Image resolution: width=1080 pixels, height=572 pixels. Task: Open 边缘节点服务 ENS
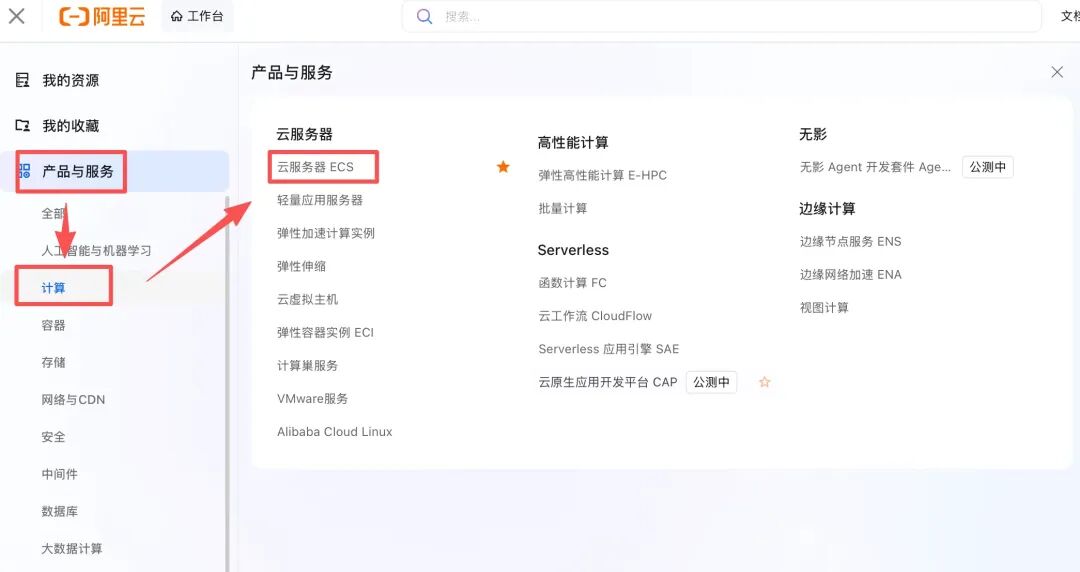pos(850,241)
